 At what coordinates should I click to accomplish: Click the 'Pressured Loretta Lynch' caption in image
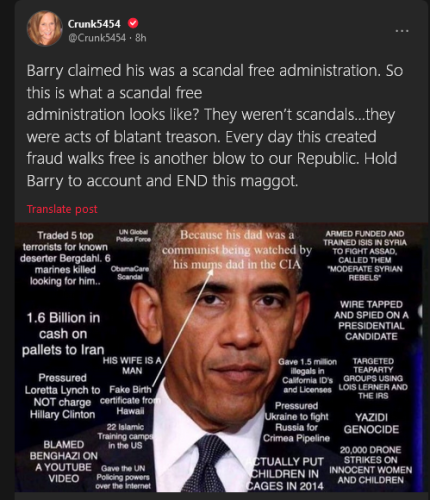pyautogui.click(x=62, y=396)
